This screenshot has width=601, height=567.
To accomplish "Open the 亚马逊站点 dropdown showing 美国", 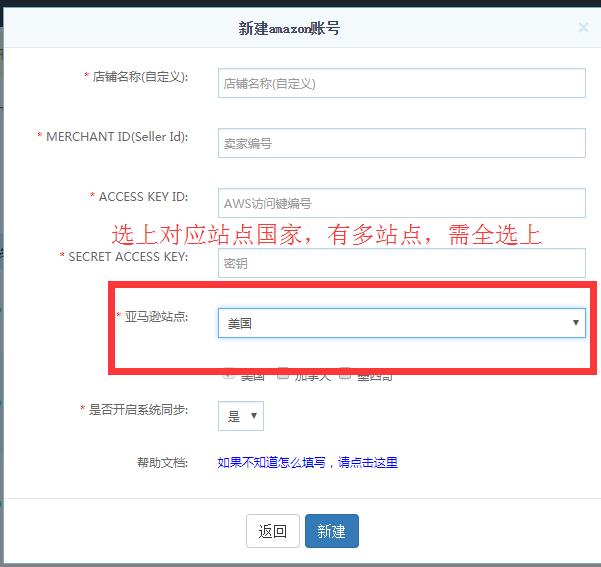I will pos(401,323).
